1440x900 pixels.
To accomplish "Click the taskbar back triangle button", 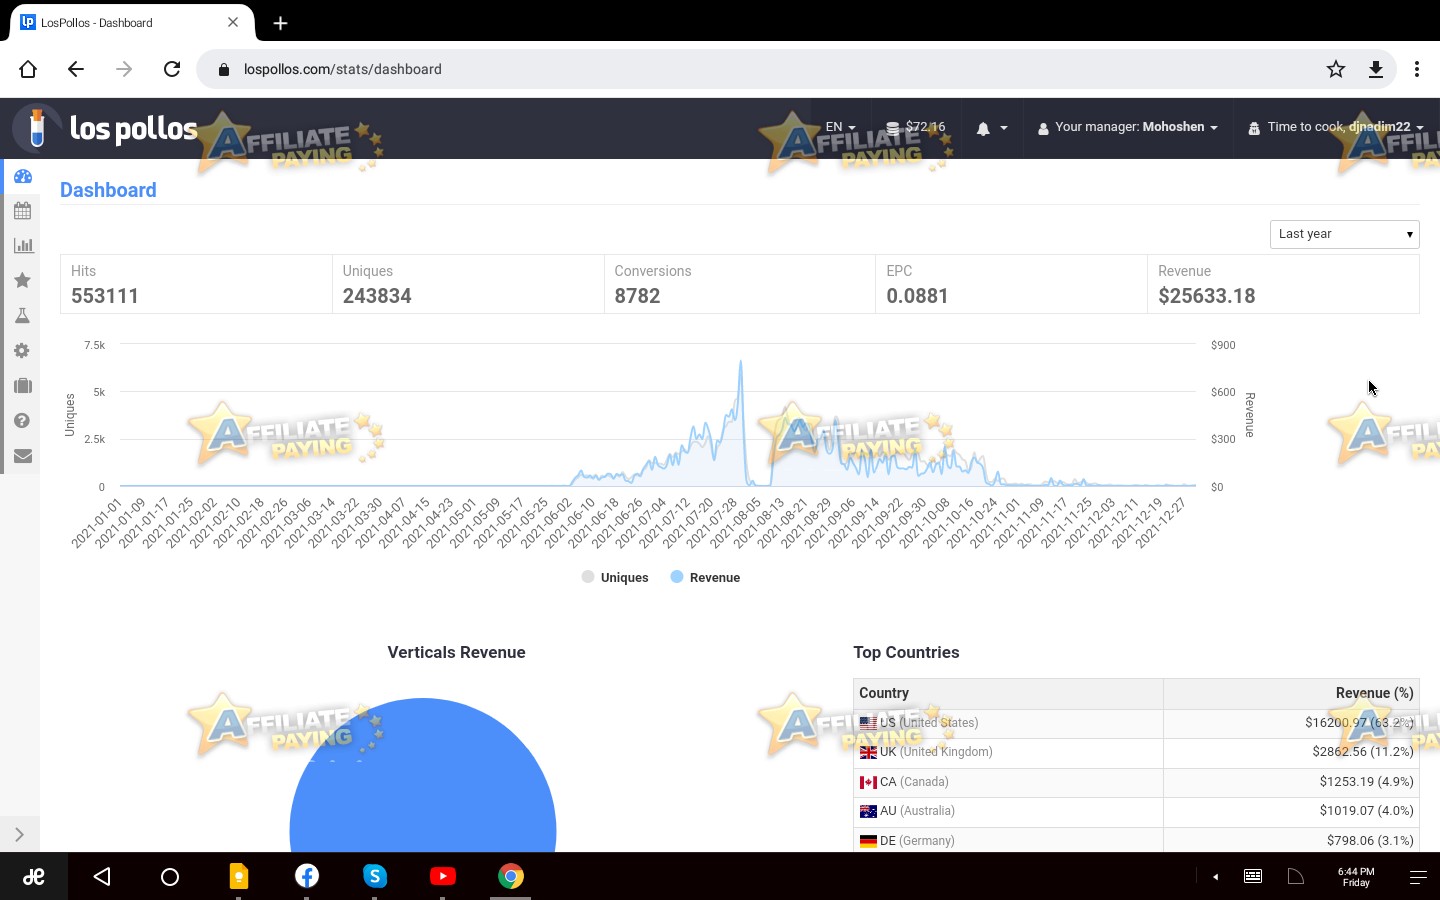I will pos(102,877).
